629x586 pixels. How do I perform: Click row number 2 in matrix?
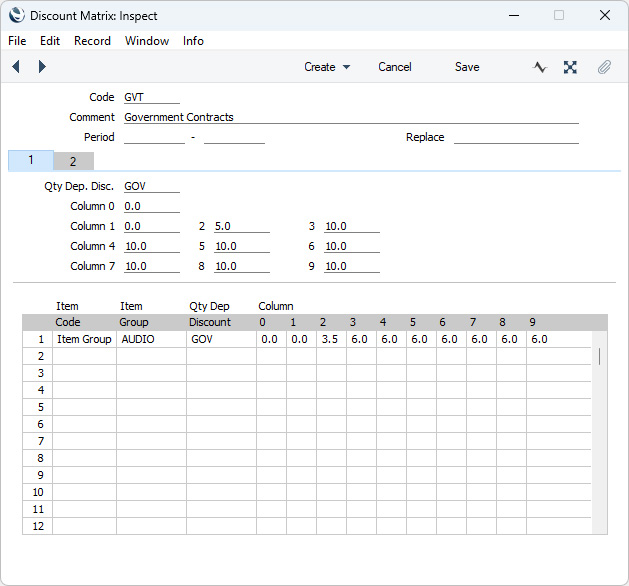(38, 356)
